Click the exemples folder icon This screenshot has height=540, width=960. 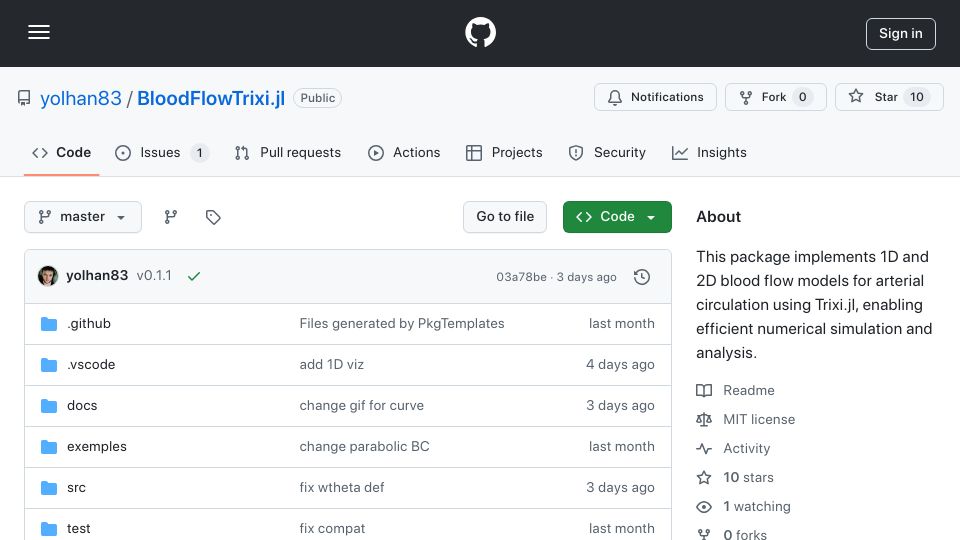pyautogui.click(x=49, y=447)
